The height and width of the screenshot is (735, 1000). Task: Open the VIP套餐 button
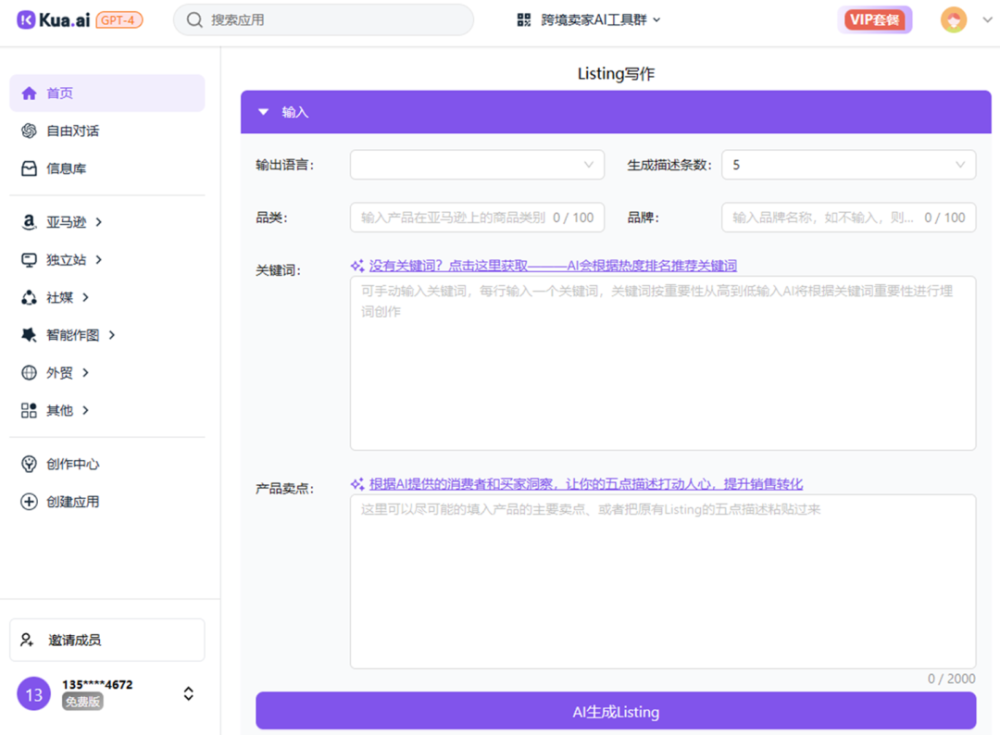click(x=874, y=20)
